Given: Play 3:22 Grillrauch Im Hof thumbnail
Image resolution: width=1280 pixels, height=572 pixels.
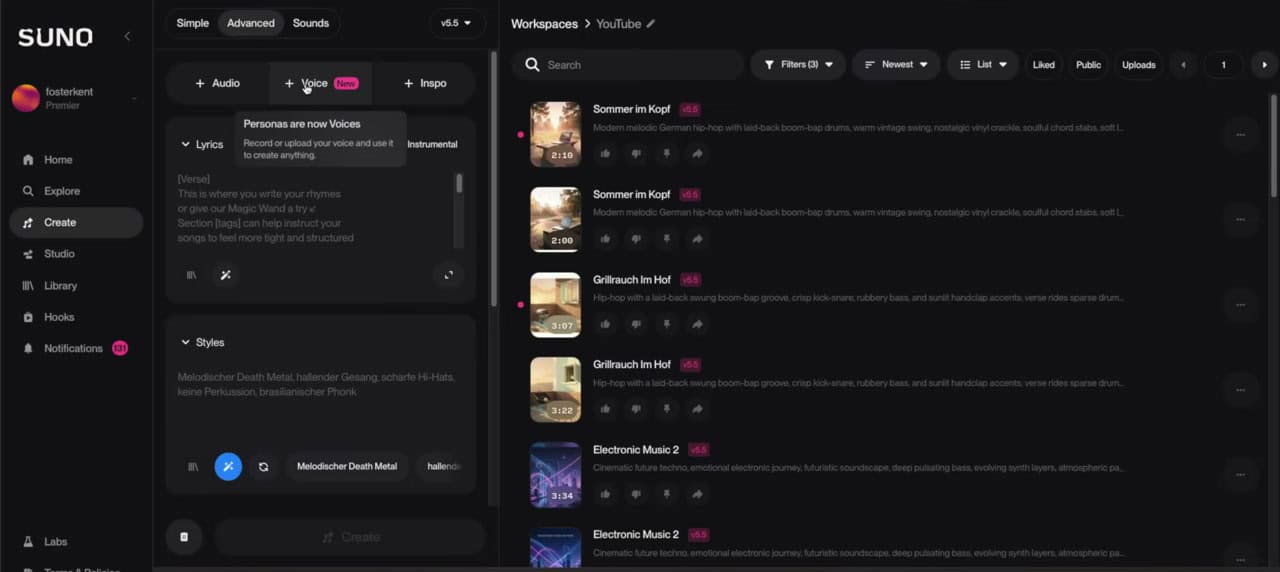Looking at the screenshot, I should pos(555,390).
